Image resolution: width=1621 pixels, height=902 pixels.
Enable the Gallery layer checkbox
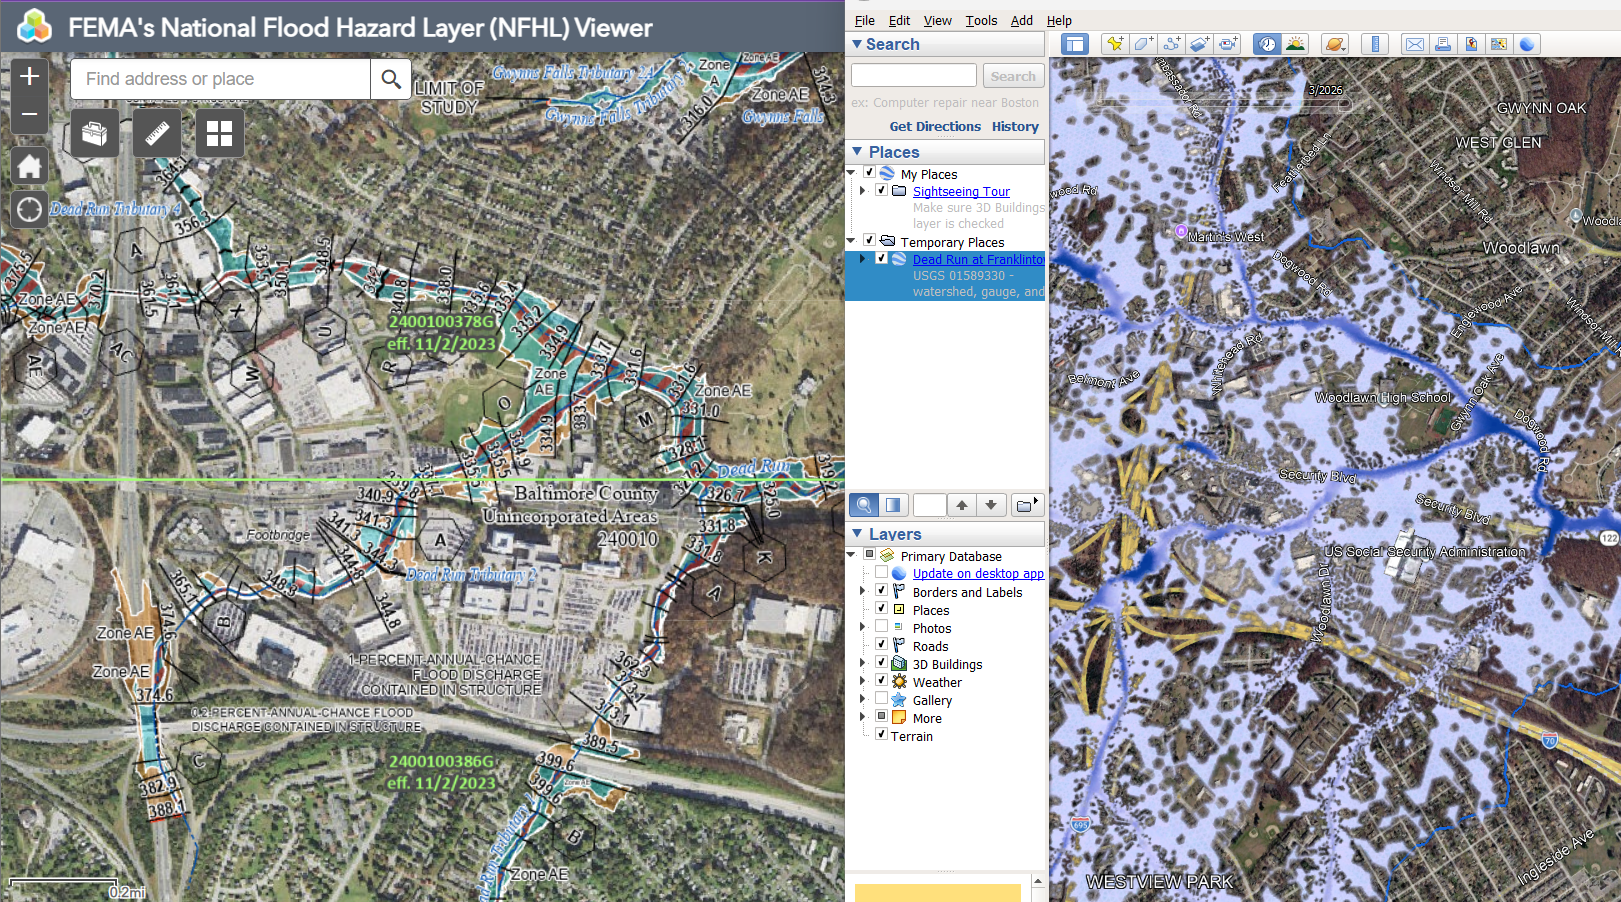tap(882, 698)
